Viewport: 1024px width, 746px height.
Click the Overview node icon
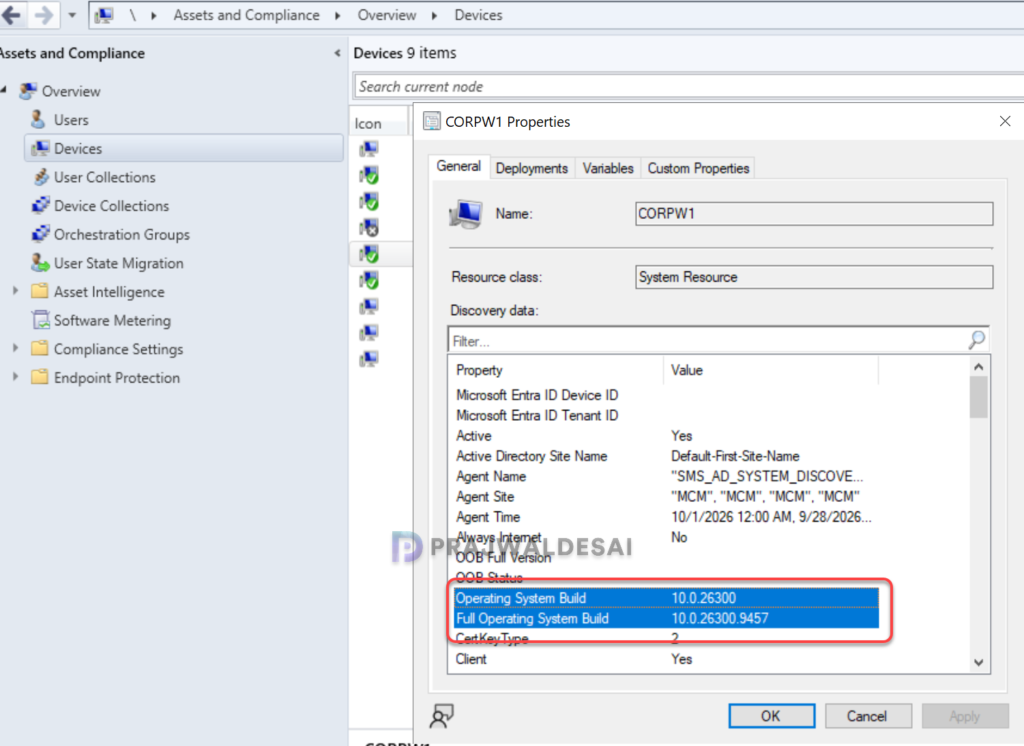click(x=27, y=91)
